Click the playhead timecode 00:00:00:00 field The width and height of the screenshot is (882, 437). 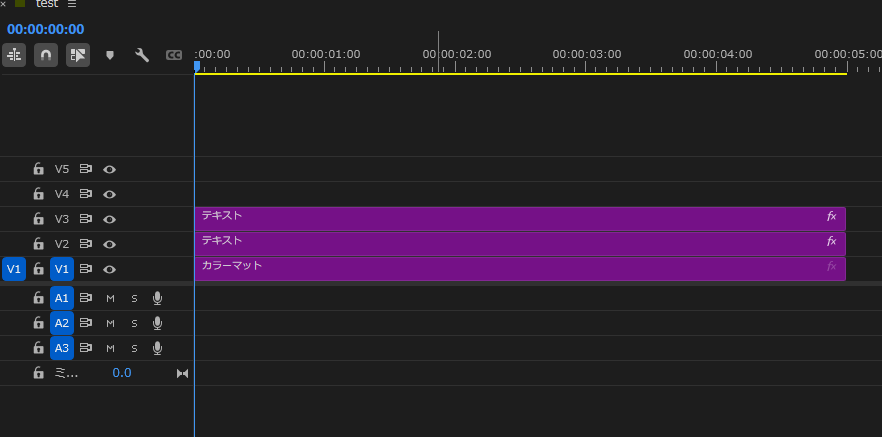(x=46, y=29)
